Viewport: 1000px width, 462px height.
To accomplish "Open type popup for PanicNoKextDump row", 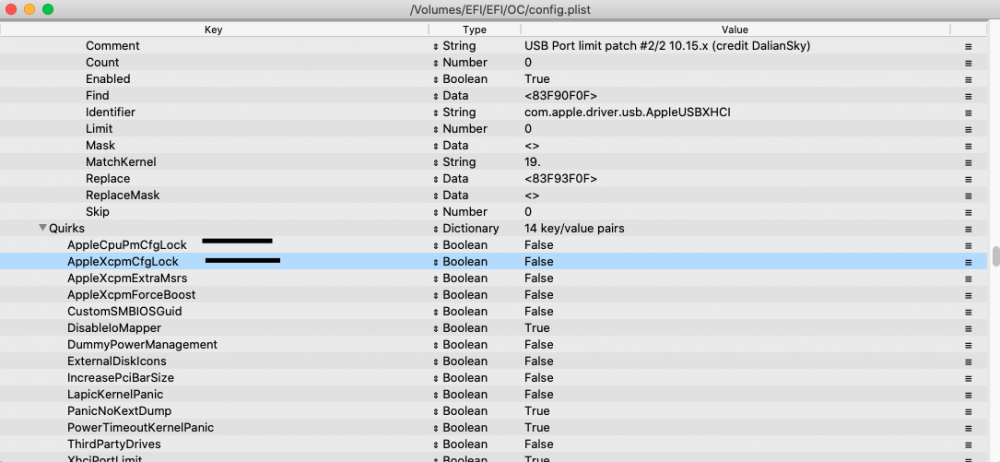I will pos(436,411).
